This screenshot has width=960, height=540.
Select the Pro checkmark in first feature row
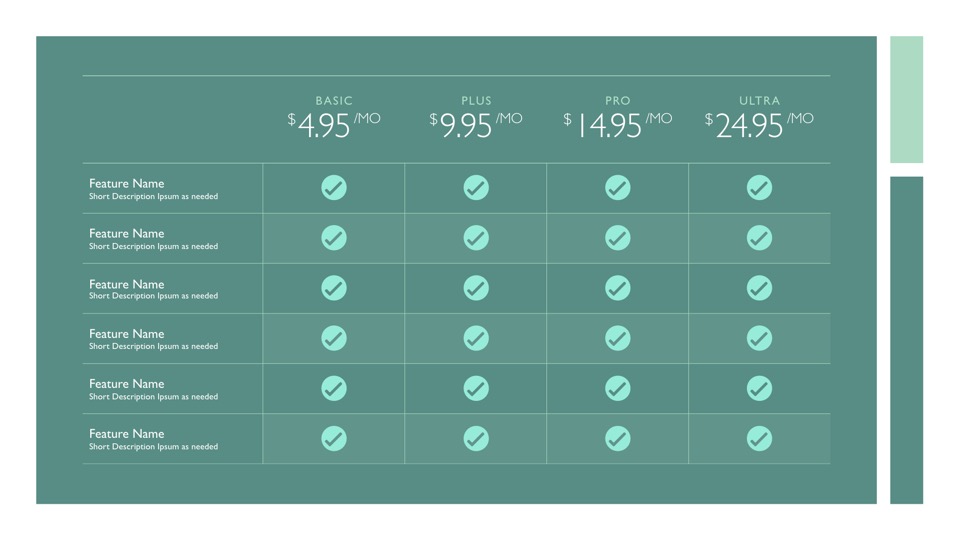pos(618,188)
